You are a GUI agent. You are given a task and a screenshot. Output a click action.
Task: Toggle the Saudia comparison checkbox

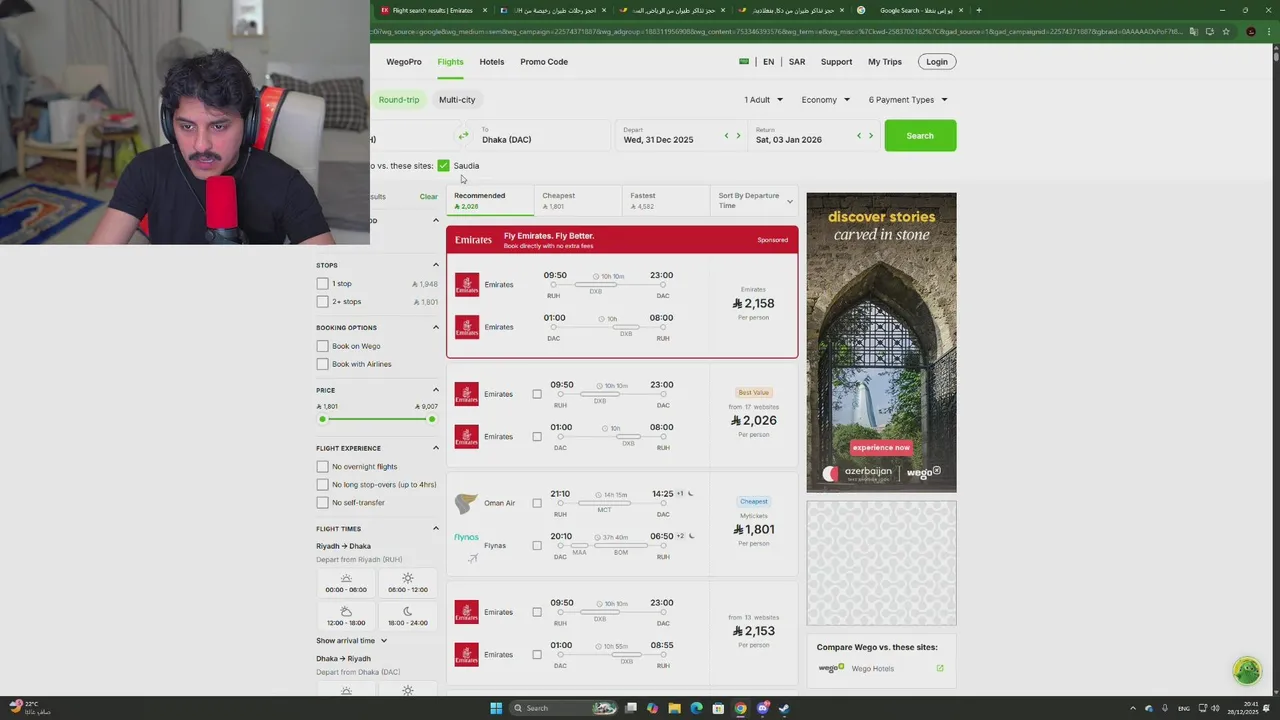[x=443, y=165]
